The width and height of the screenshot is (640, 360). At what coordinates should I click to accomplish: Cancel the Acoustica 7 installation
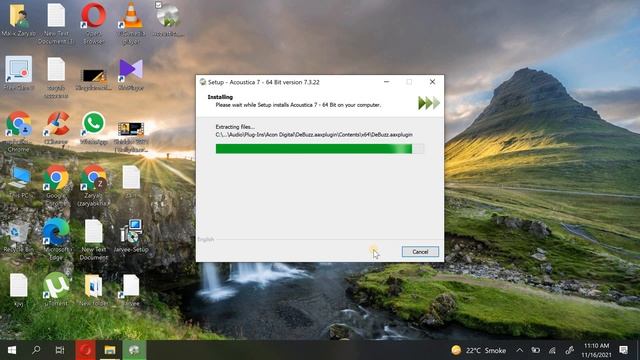(x=420, y=251)
